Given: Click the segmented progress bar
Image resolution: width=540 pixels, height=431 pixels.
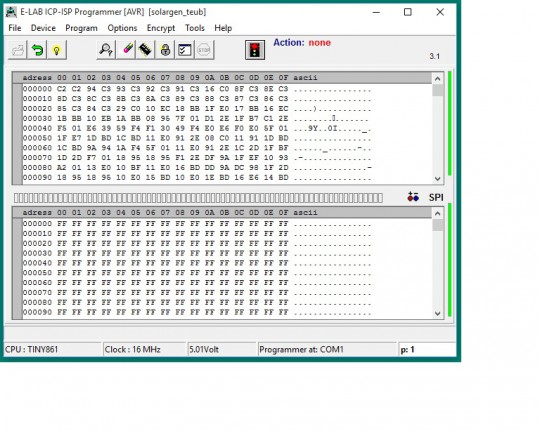Looking at the screenshot, I should [198, 198].
